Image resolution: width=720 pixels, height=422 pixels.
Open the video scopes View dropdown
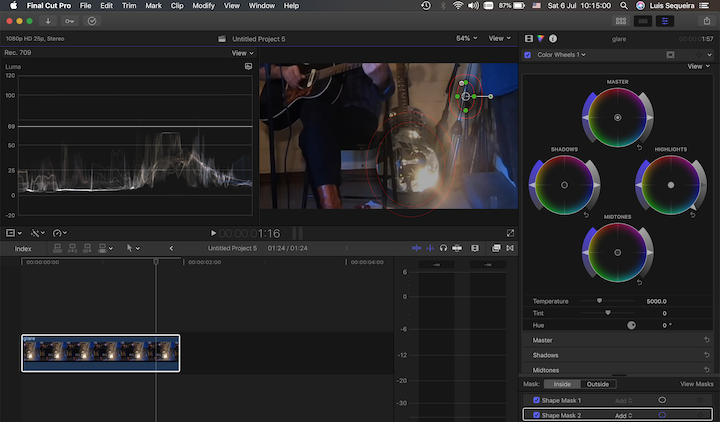tap(242, 53)
